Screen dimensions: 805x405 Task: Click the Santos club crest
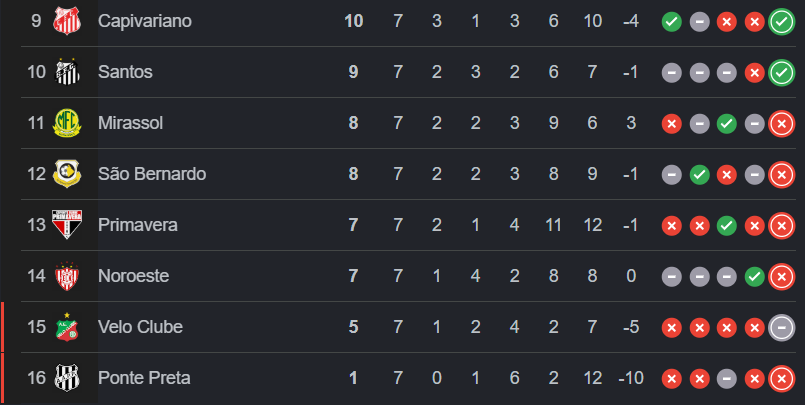[66, 72]
